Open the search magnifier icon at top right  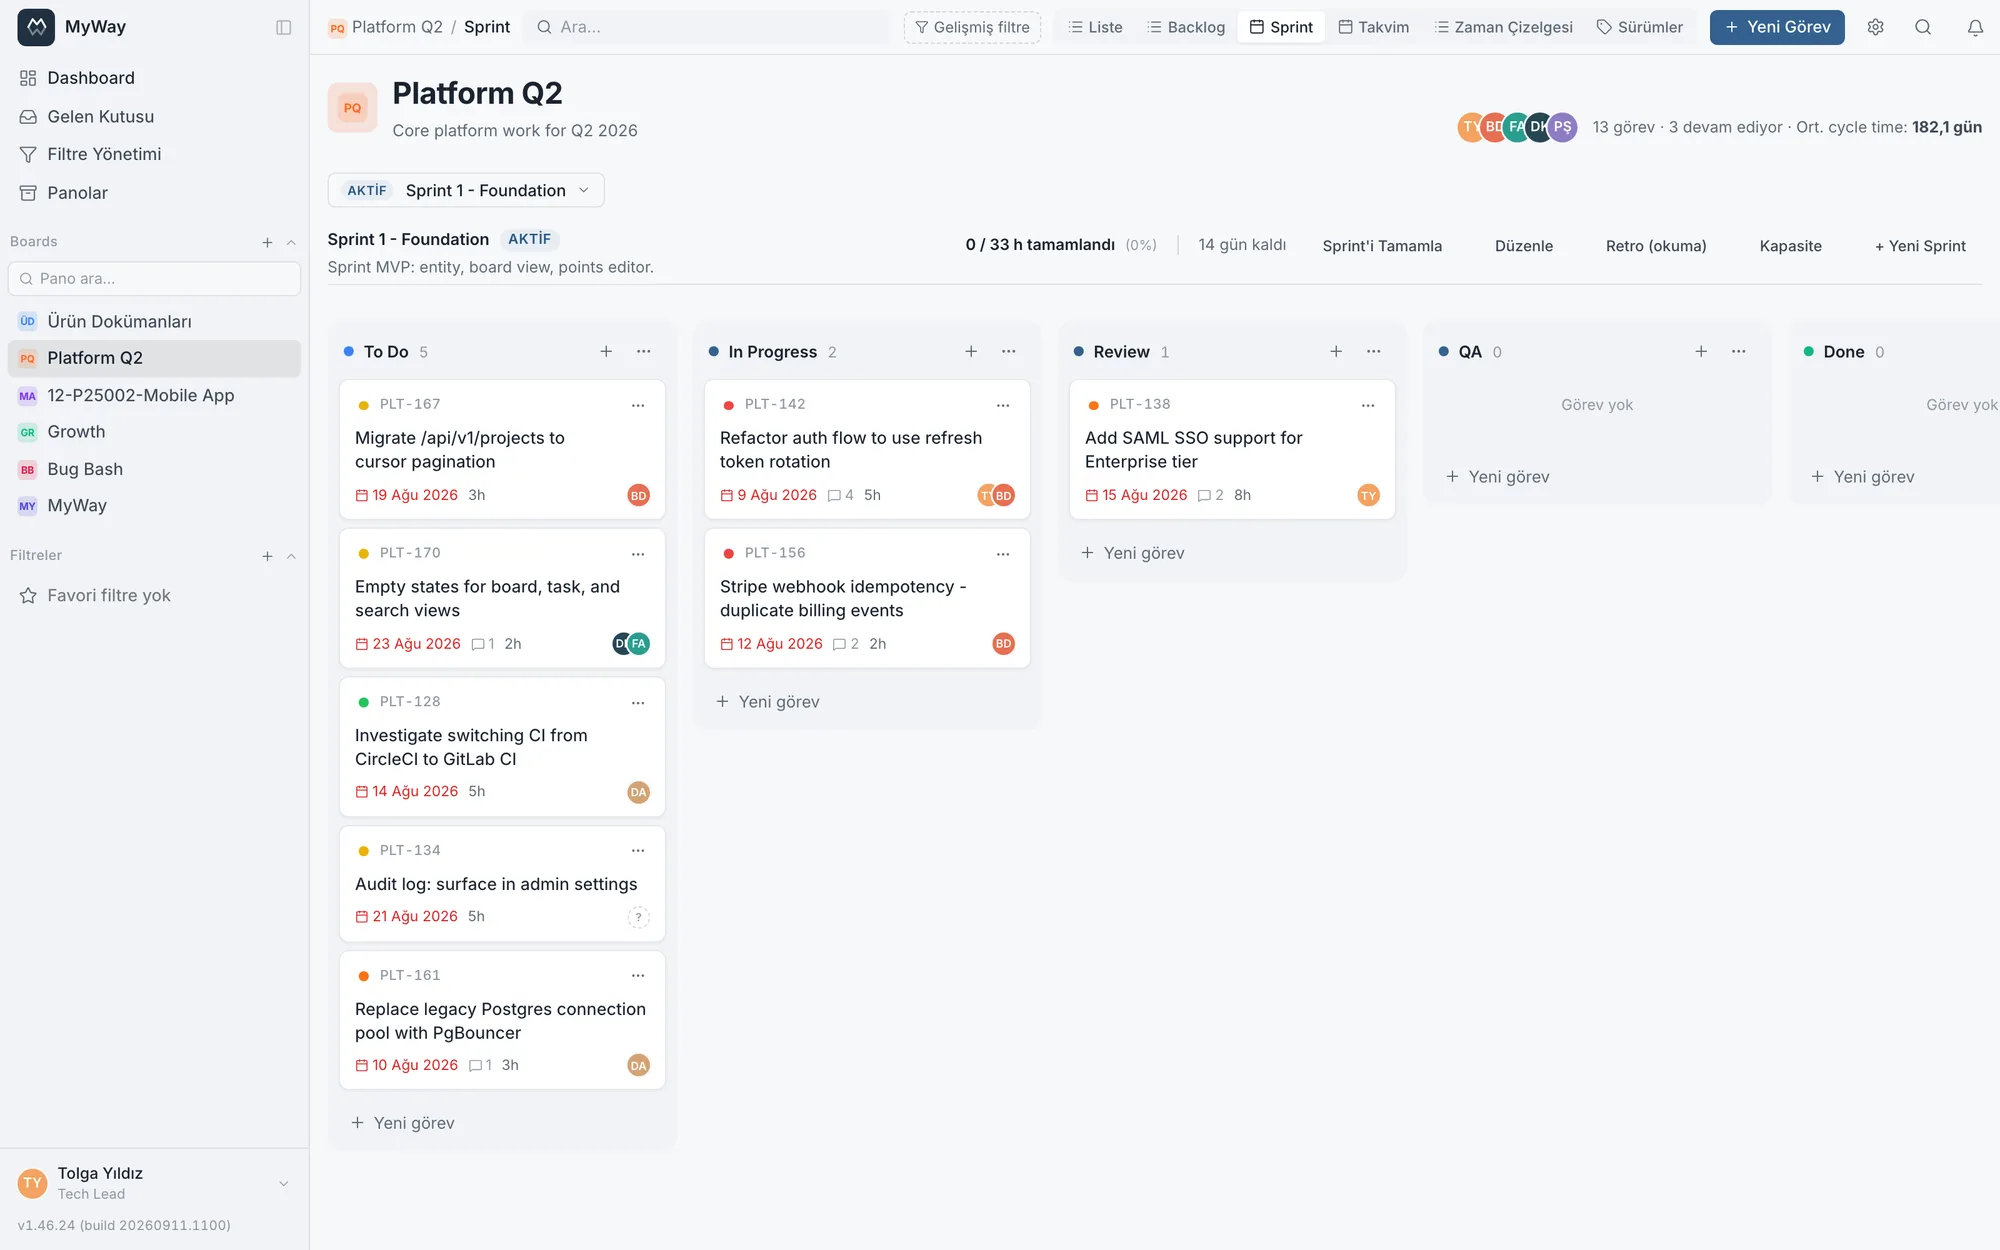coord(1923,27)
